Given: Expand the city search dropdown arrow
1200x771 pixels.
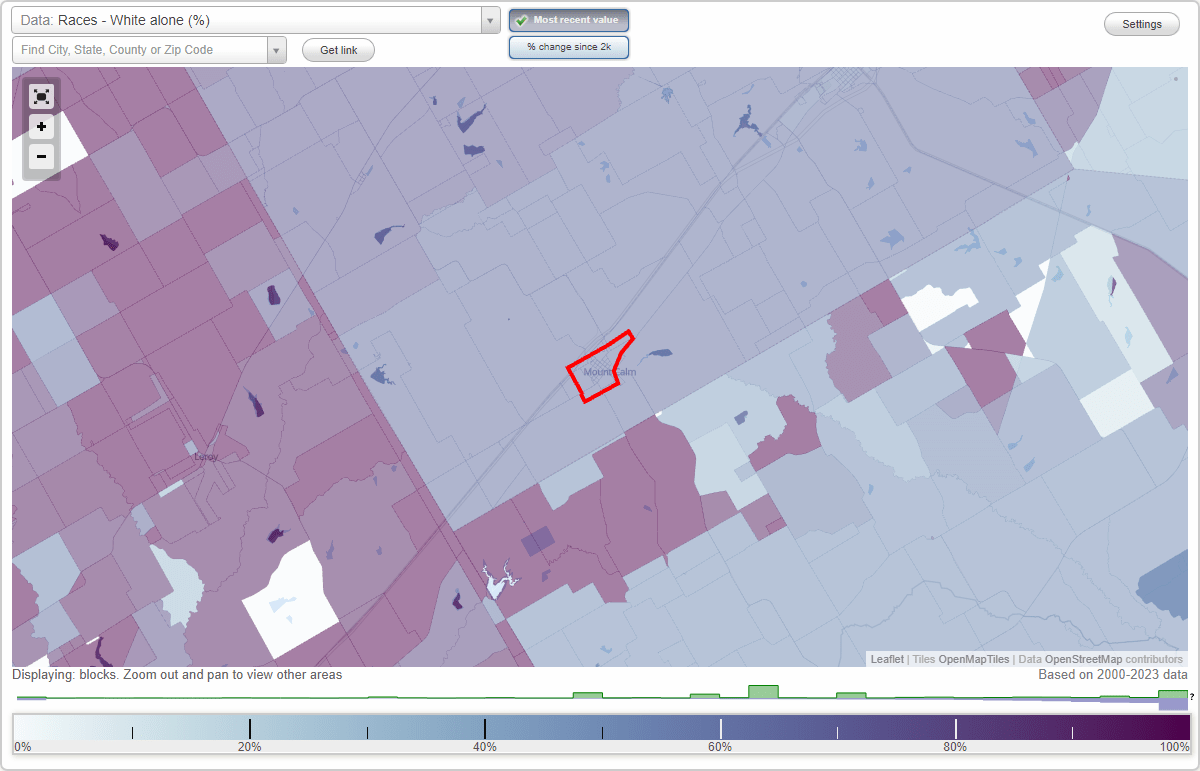Looking at the screenshot, I should 277,49.
